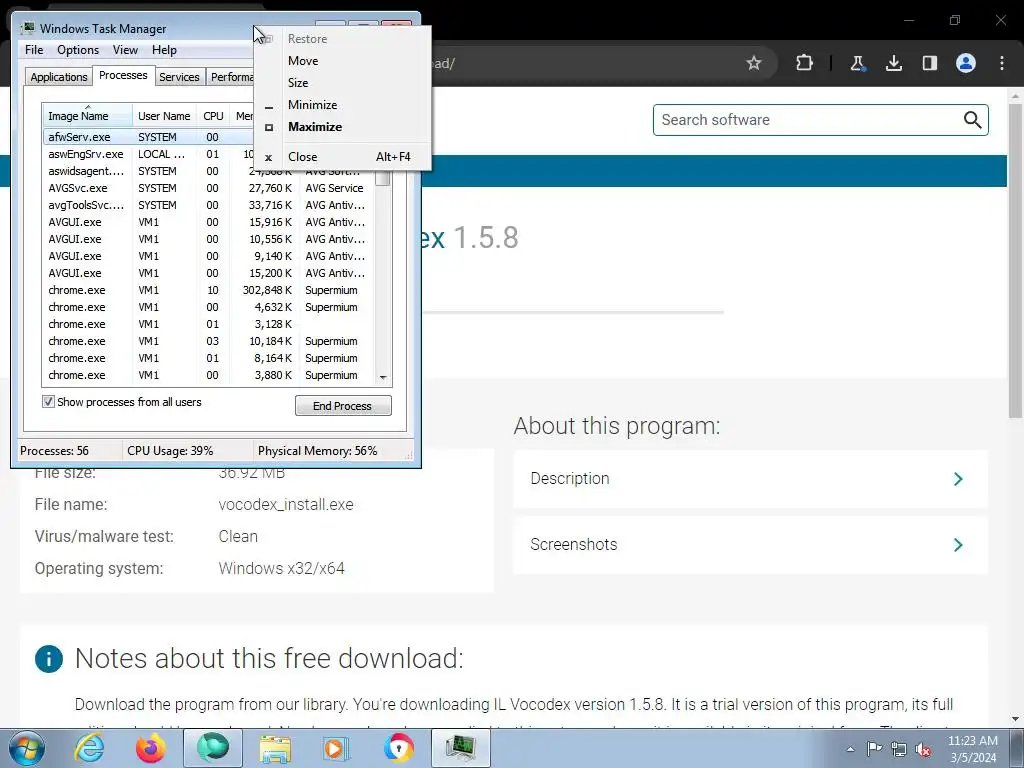Launch Firefox from the taskbar
The height and width of the screenshot is (768, 1024).
(x=150, y=748)
